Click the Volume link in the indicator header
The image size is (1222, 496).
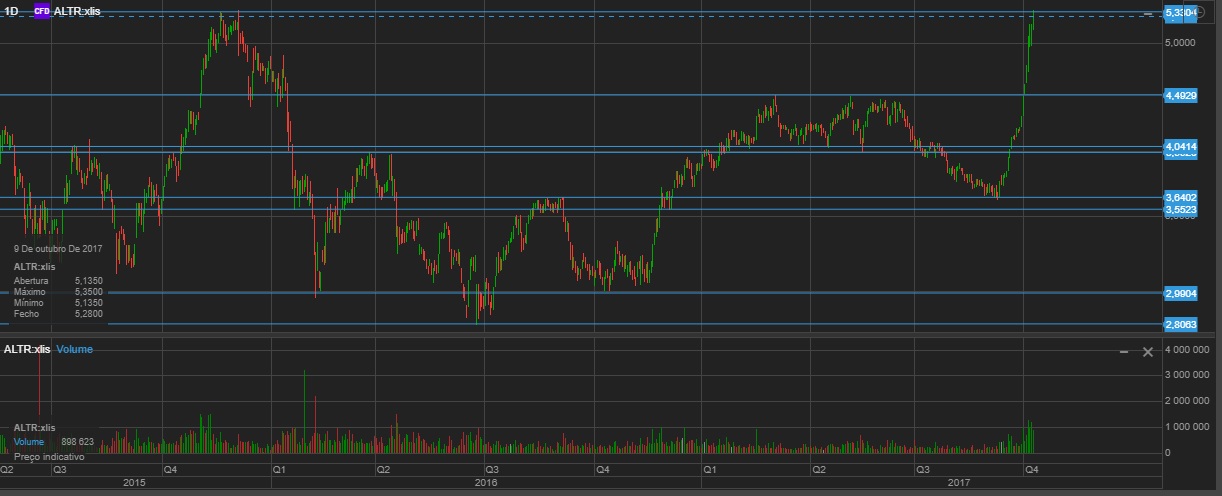[x=75, y=349]
